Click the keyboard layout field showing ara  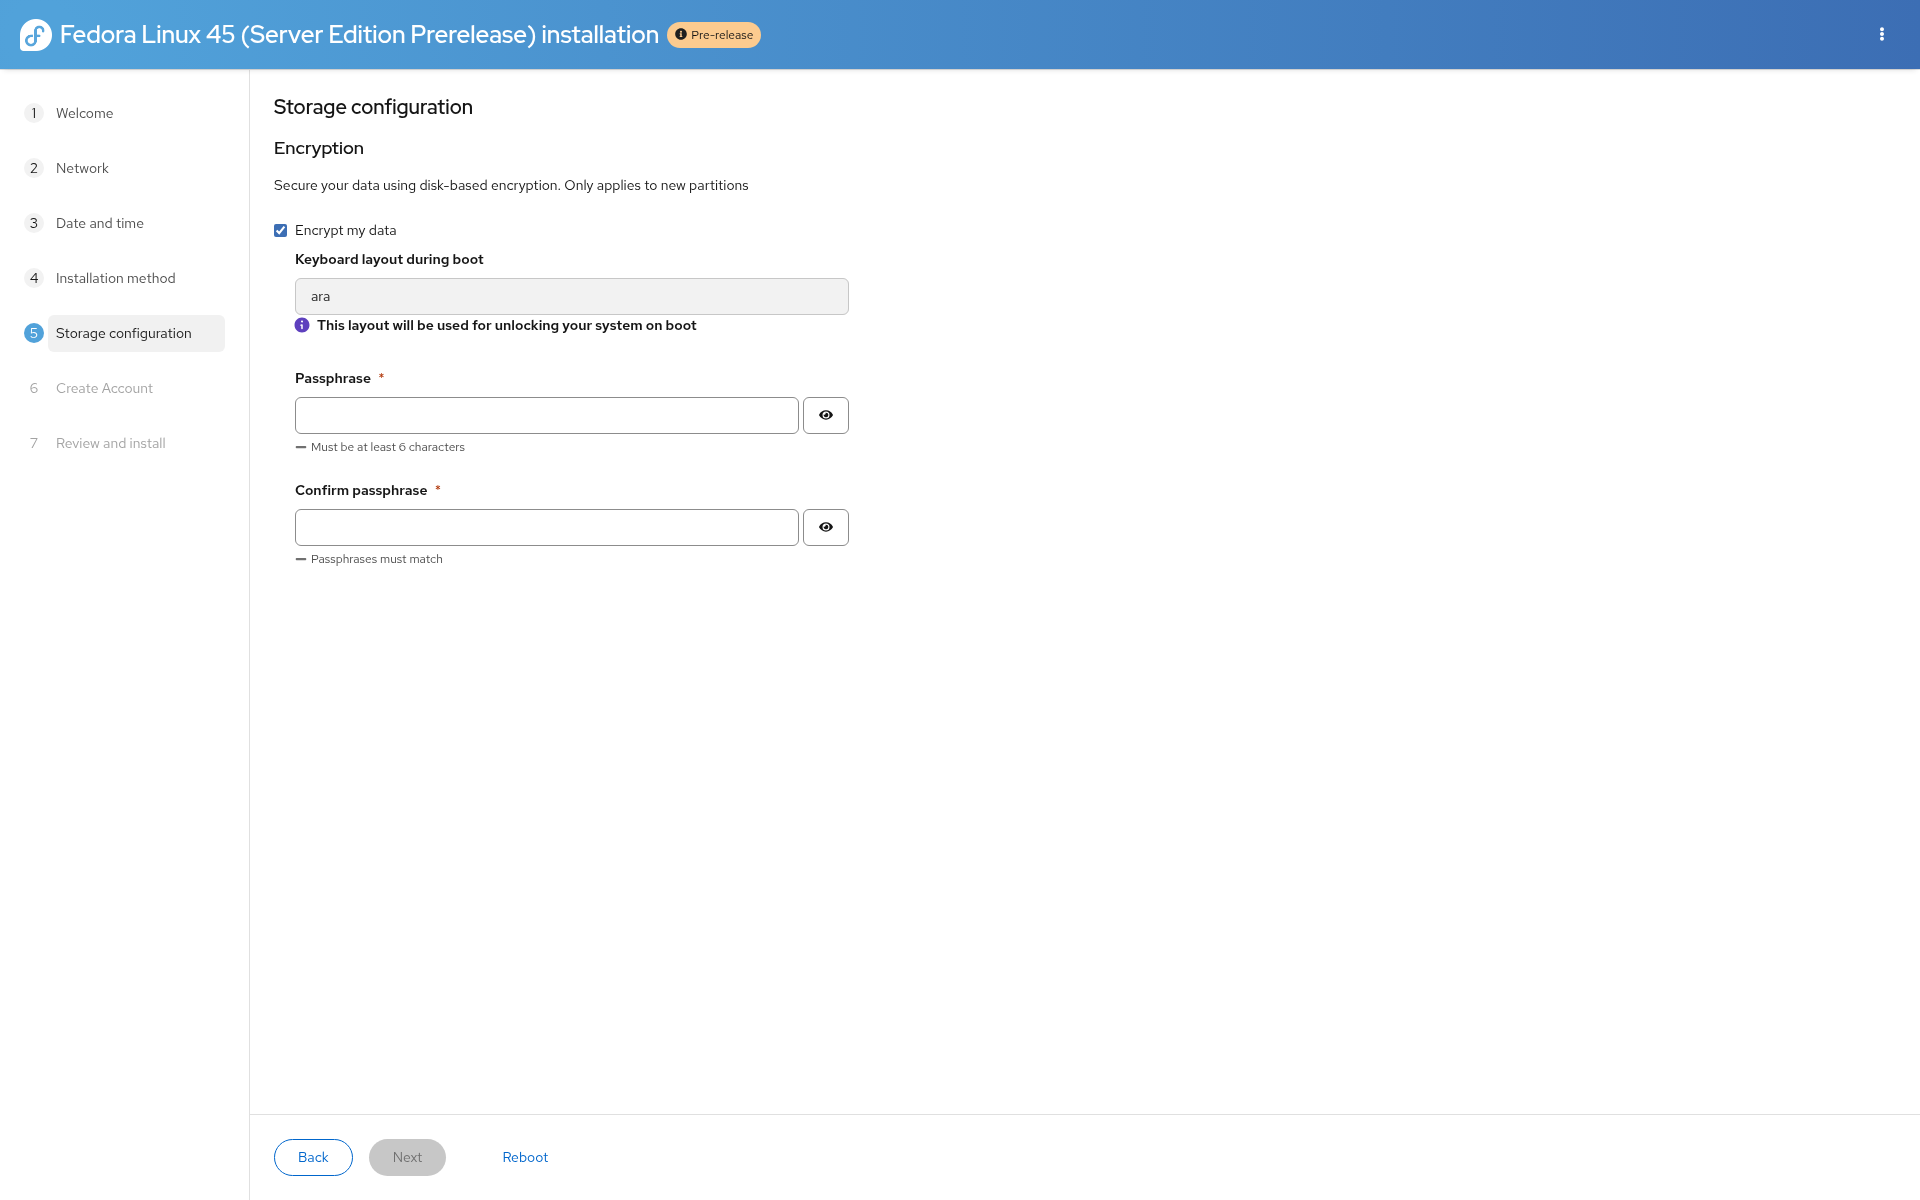572,297
